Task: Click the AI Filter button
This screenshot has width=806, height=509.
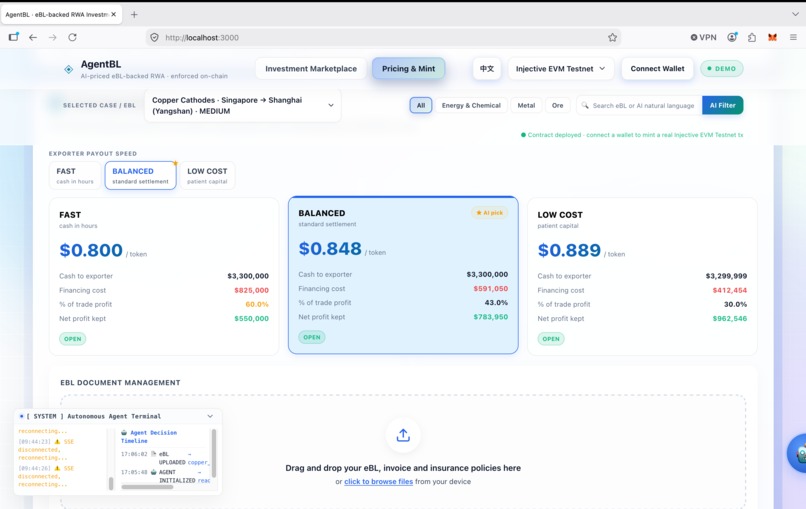Action: tap(722, 105)
